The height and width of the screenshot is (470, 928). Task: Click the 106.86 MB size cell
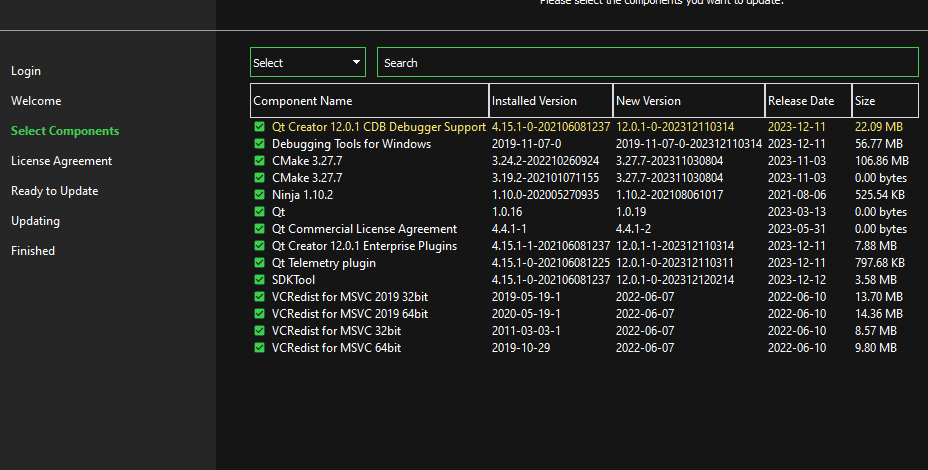882,161
